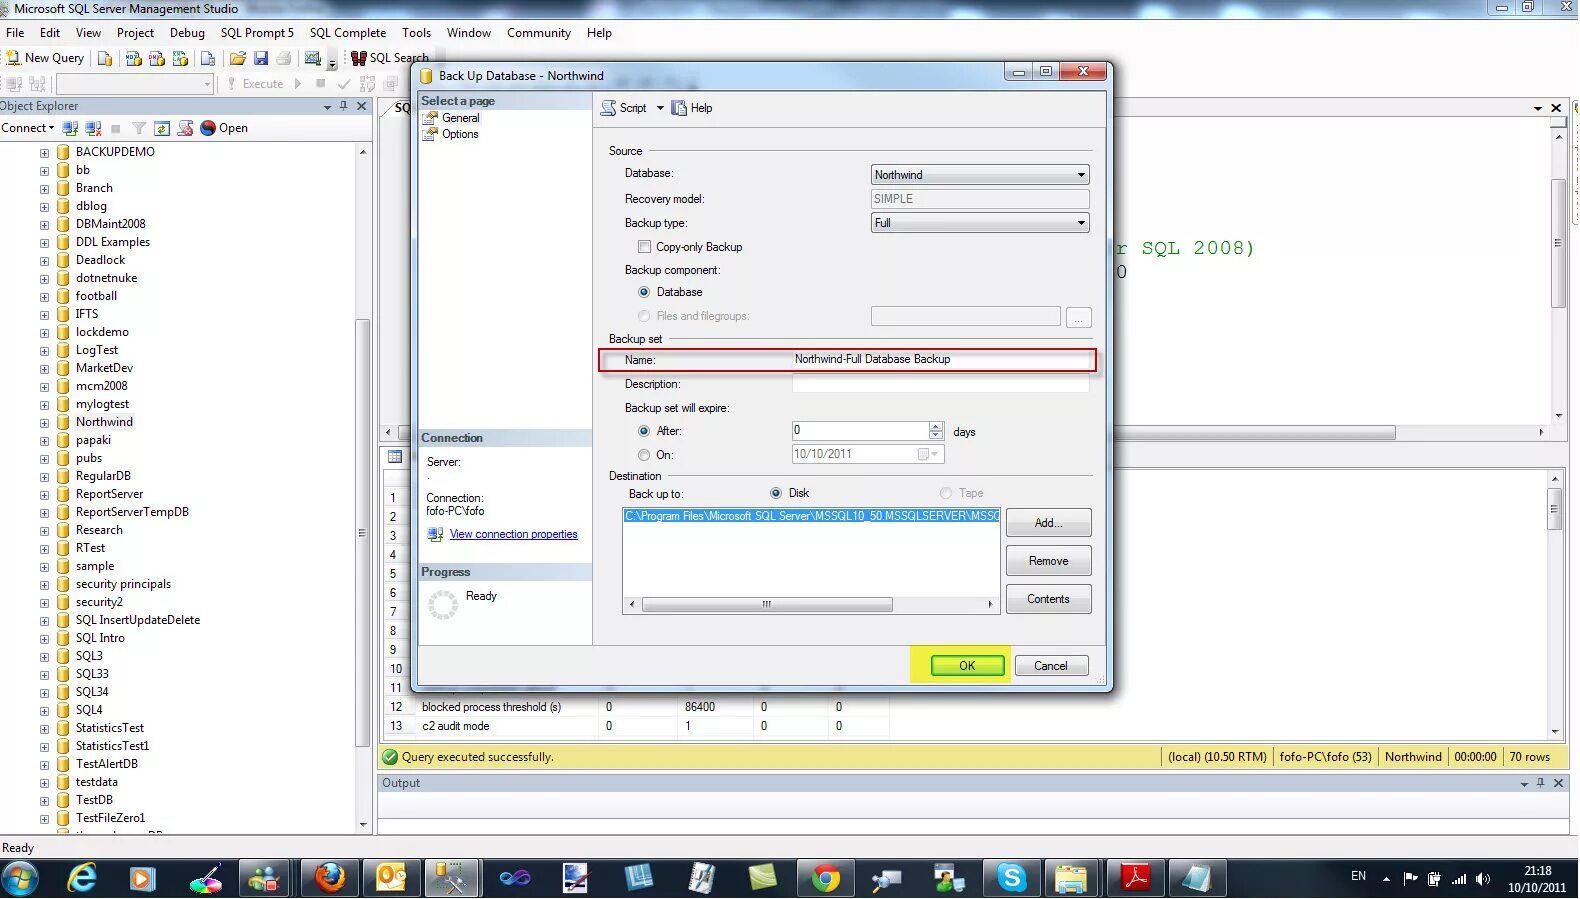Click the backup set Description field
Screen dimensions: 1580x899
[941, 384]
